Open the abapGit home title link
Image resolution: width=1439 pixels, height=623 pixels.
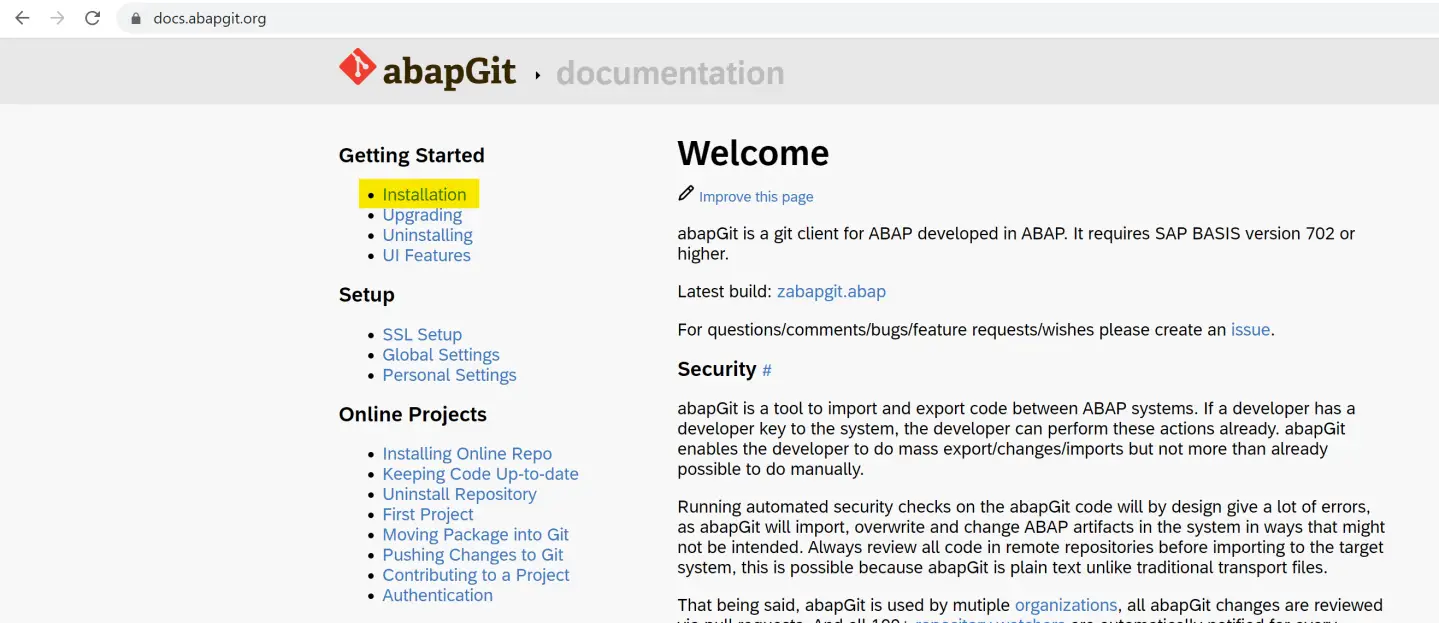(449, 72)
